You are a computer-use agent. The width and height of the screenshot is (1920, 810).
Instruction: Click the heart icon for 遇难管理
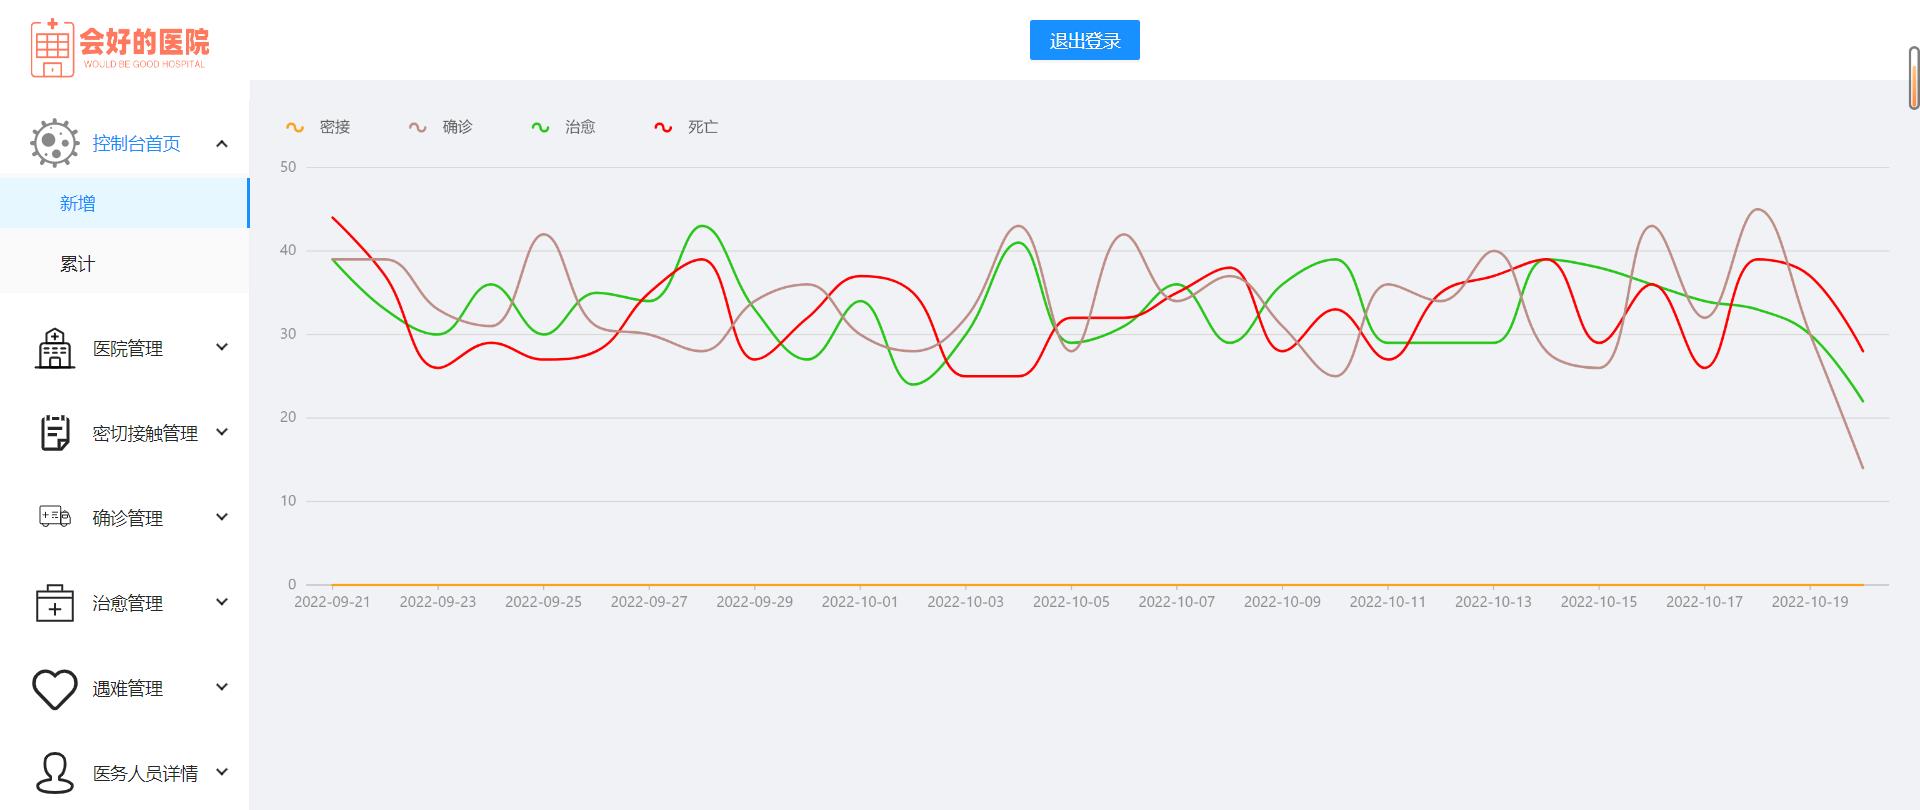pos(54,688)
